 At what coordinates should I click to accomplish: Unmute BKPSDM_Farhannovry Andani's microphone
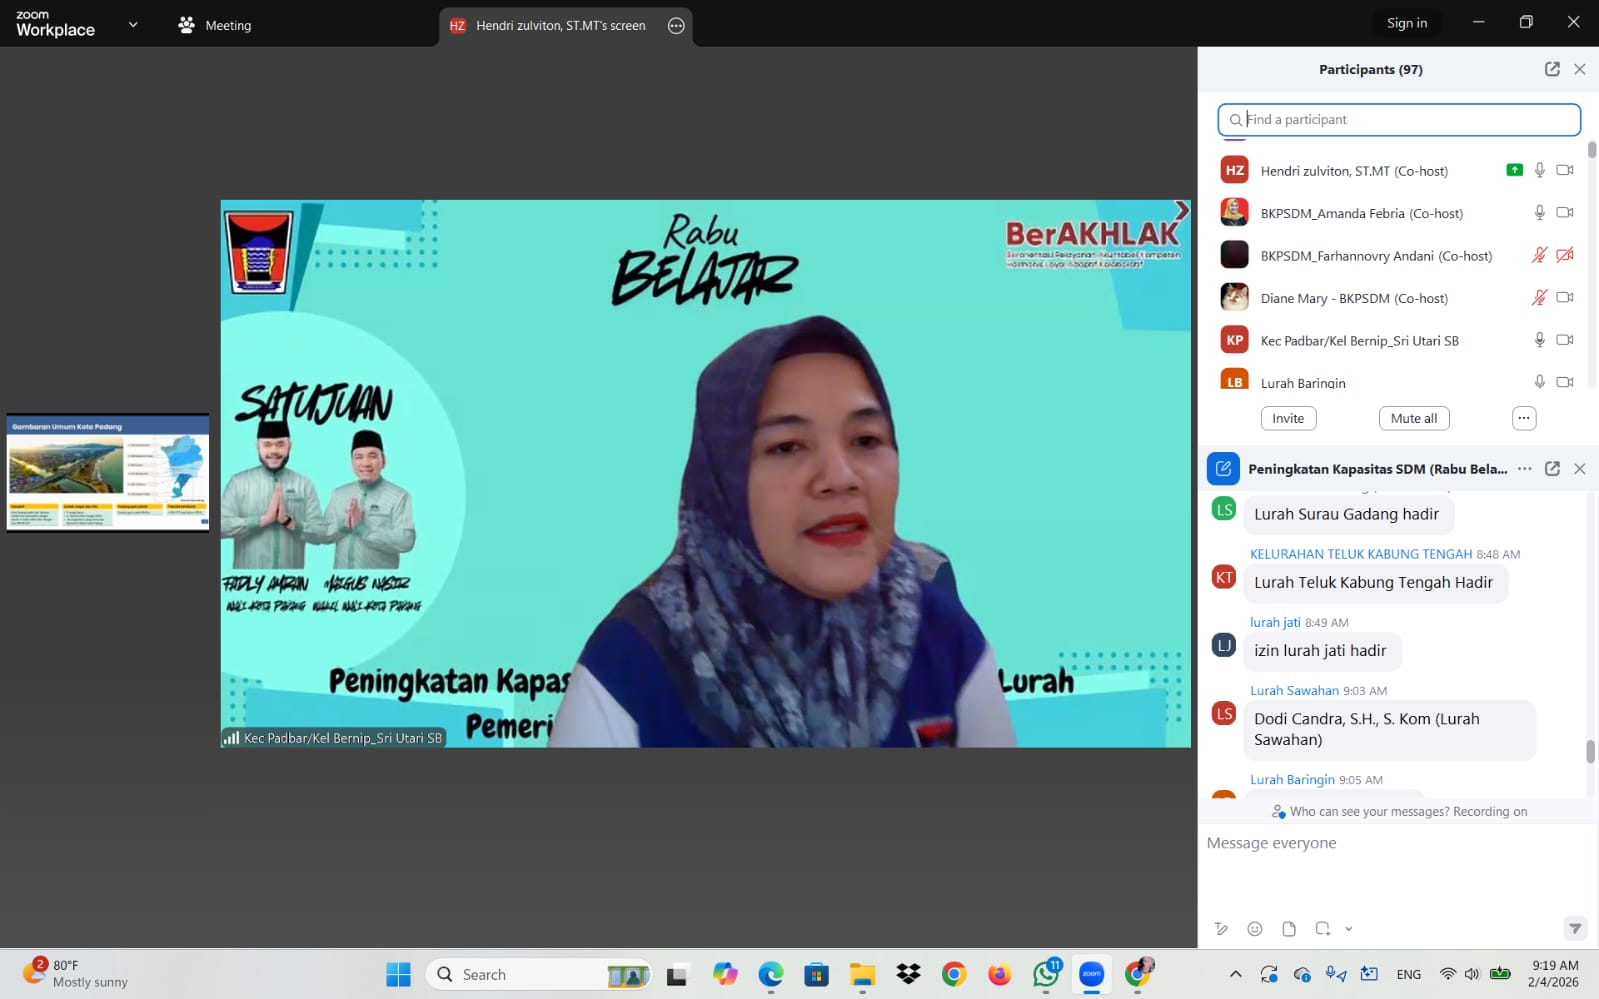[x=1540, y=256]
